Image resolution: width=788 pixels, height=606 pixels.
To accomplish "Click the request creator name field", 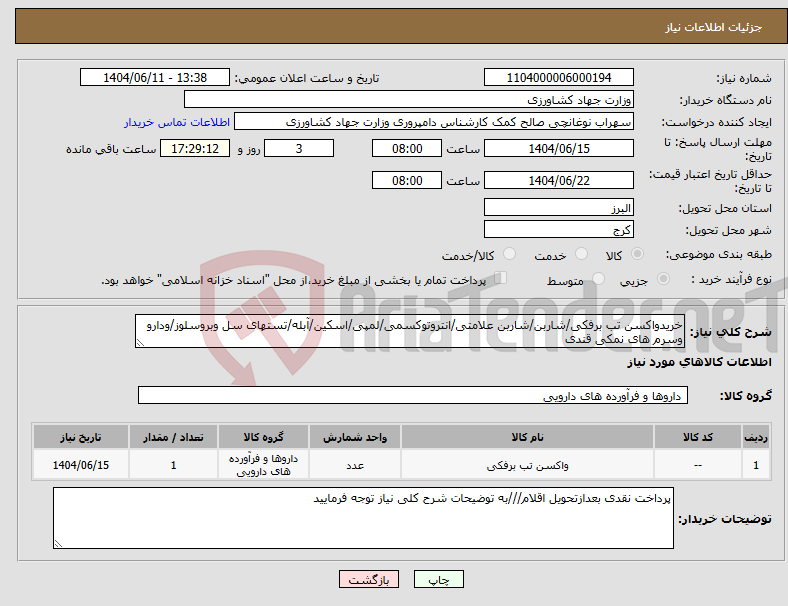I will pos(434,122).
